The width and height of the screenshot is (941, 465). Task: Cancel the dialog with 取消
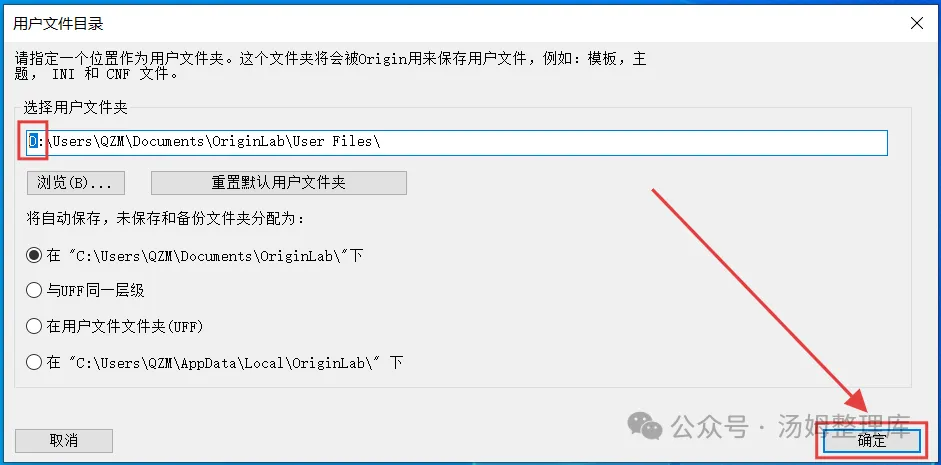pyautogui.click(x=64, y=441)
